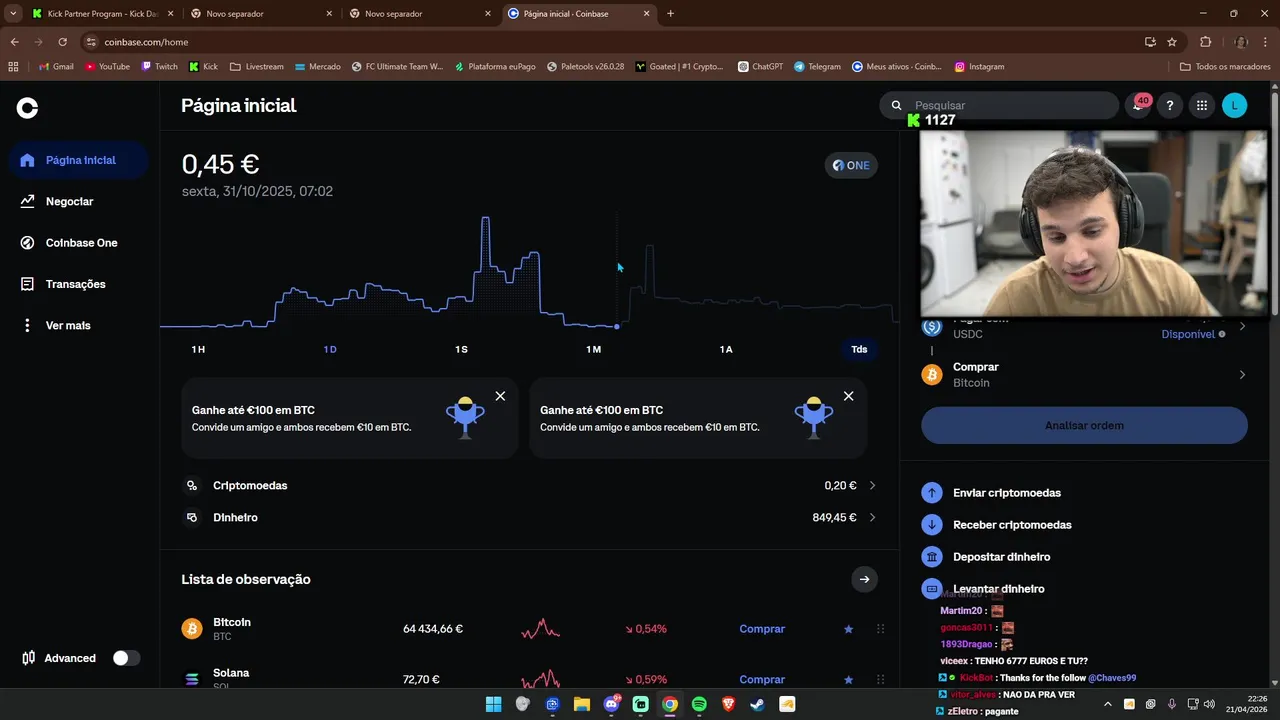Screen dimensions: 1280x720
Task: Click the Coinbase logo in sidebar
Action: point(28,108)
